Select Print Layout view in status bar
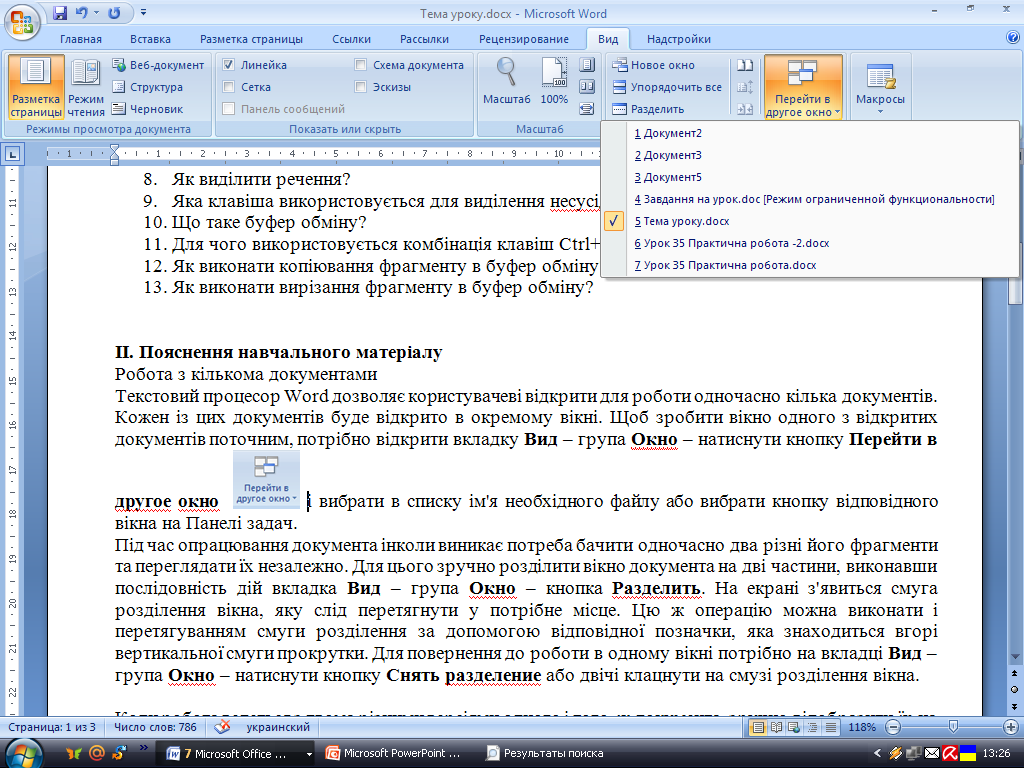The image size is (1024, 768). coord(758,727)
